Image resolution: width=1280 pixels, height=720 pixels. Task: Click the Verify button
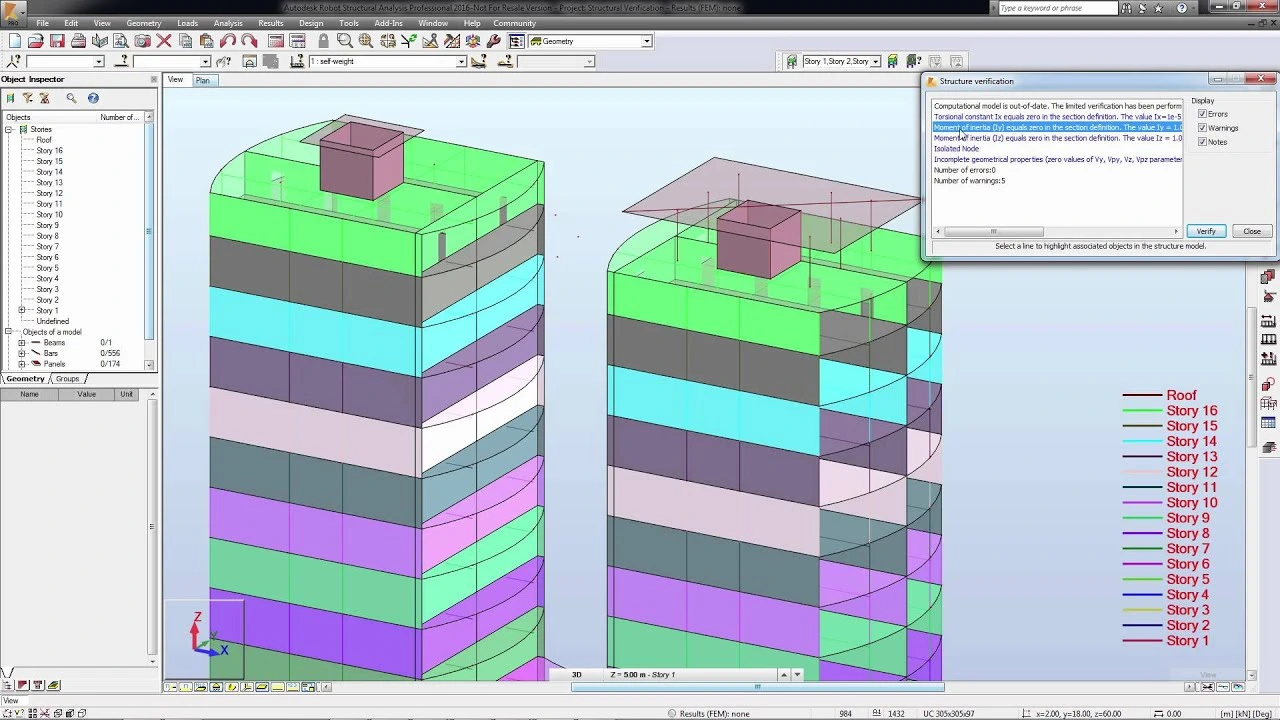click(x=1206, y=231)
